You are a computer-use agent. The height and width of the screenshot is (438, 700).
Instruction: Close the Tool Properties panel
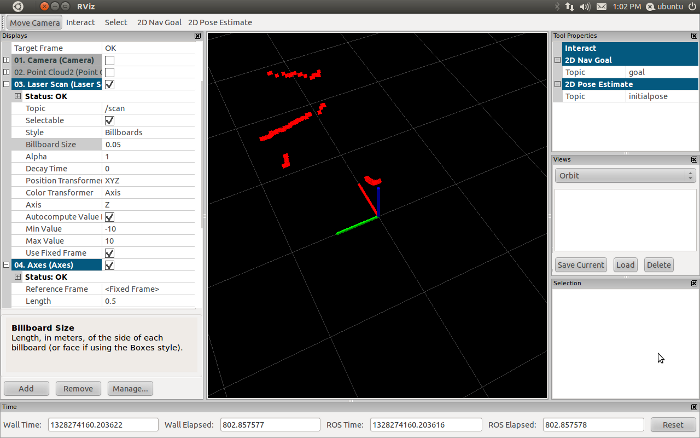click(x=693, y=36)
